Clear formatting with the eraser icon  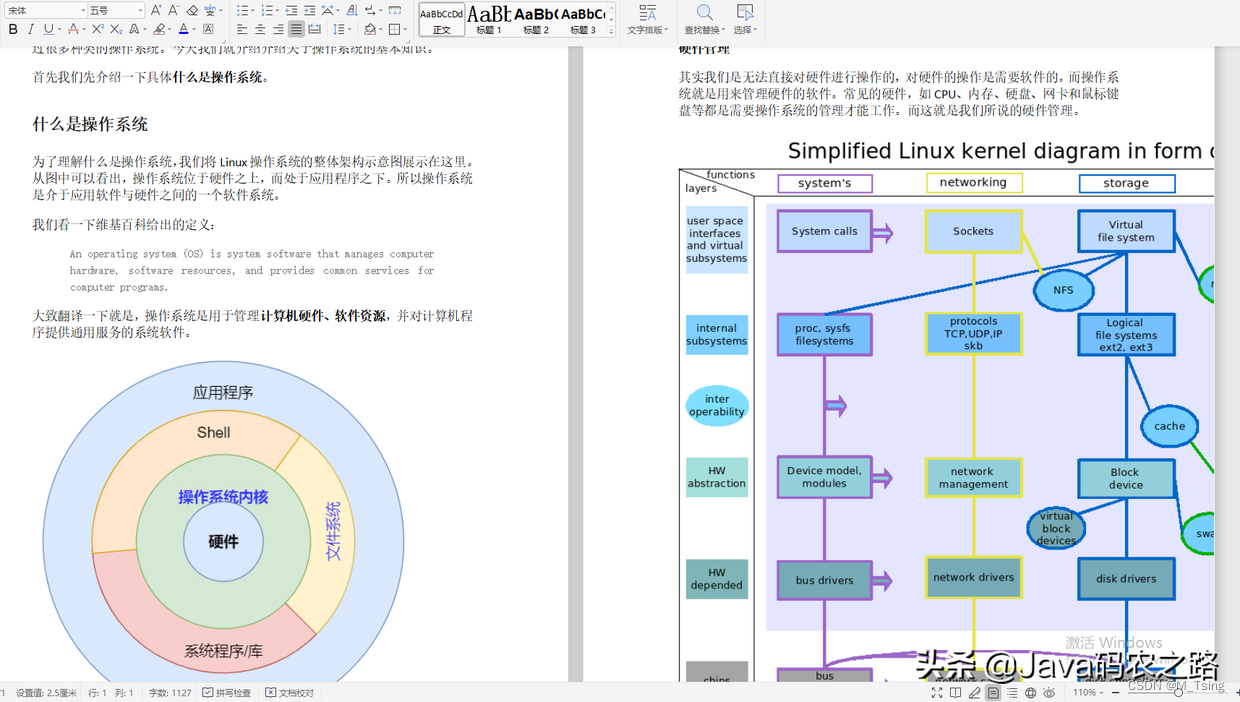tap(192, 10)
